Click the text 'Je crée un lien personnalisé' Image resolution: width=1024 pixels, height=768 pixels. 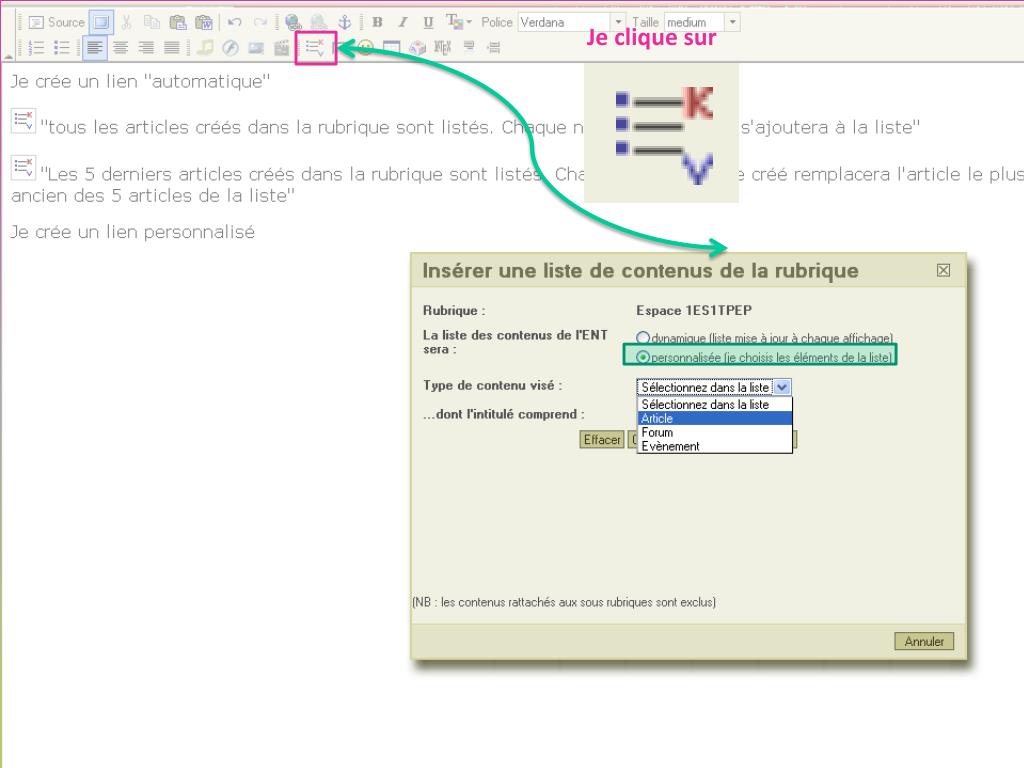[x=133, y=232]
